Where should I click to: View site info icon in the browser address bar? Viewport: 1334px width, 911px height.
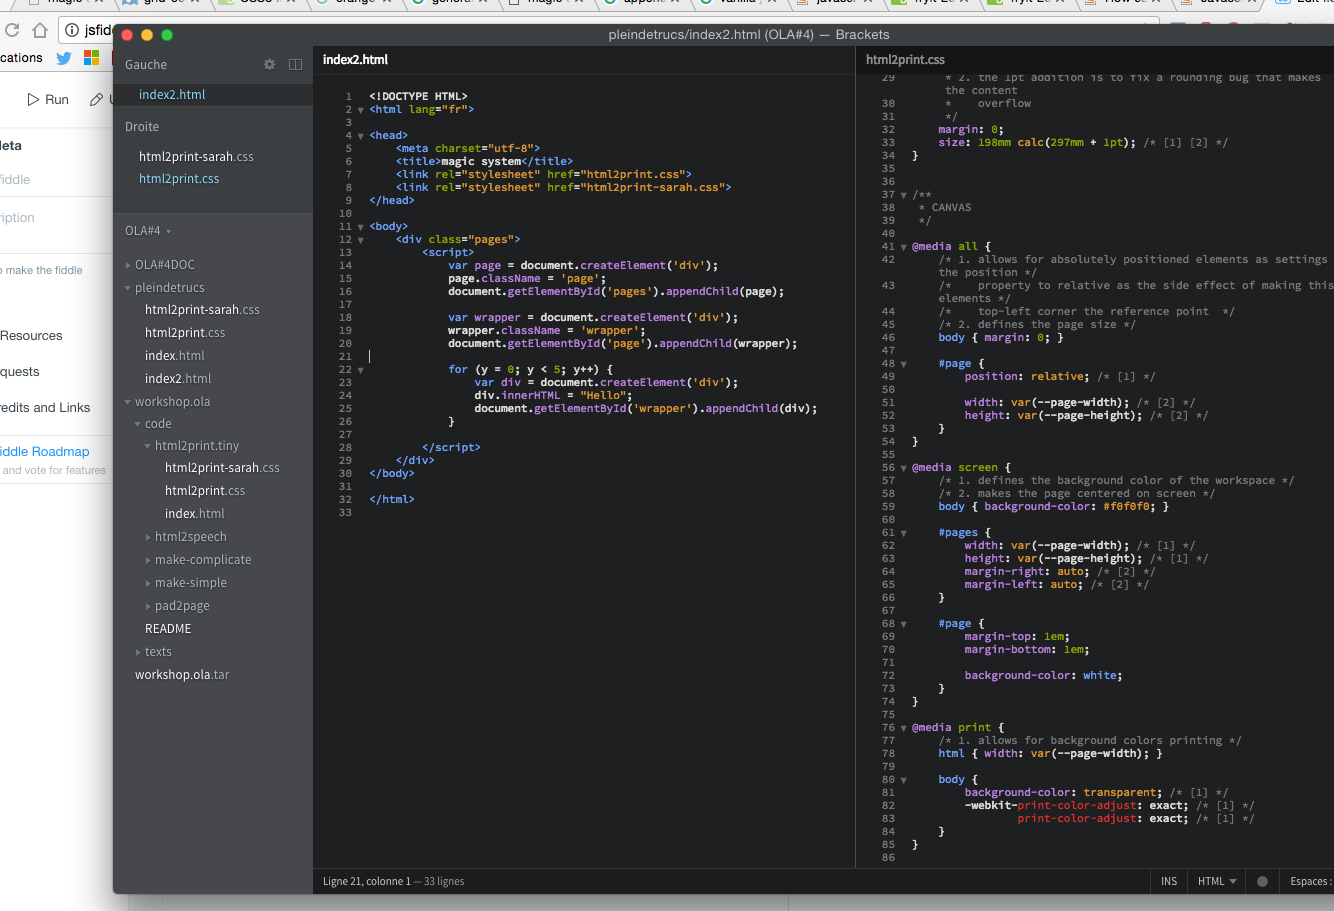point(72,30)
